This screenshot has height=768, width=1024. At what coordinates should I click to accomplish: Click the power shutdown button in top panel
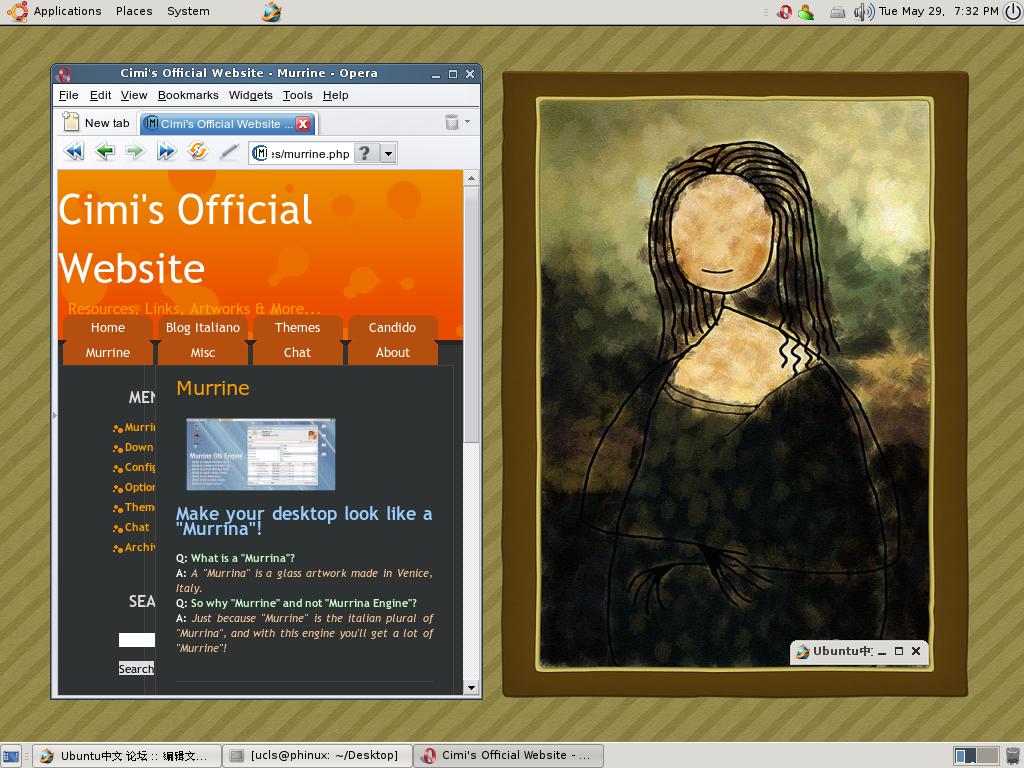pyautogui.click(x=1013, y=12)
